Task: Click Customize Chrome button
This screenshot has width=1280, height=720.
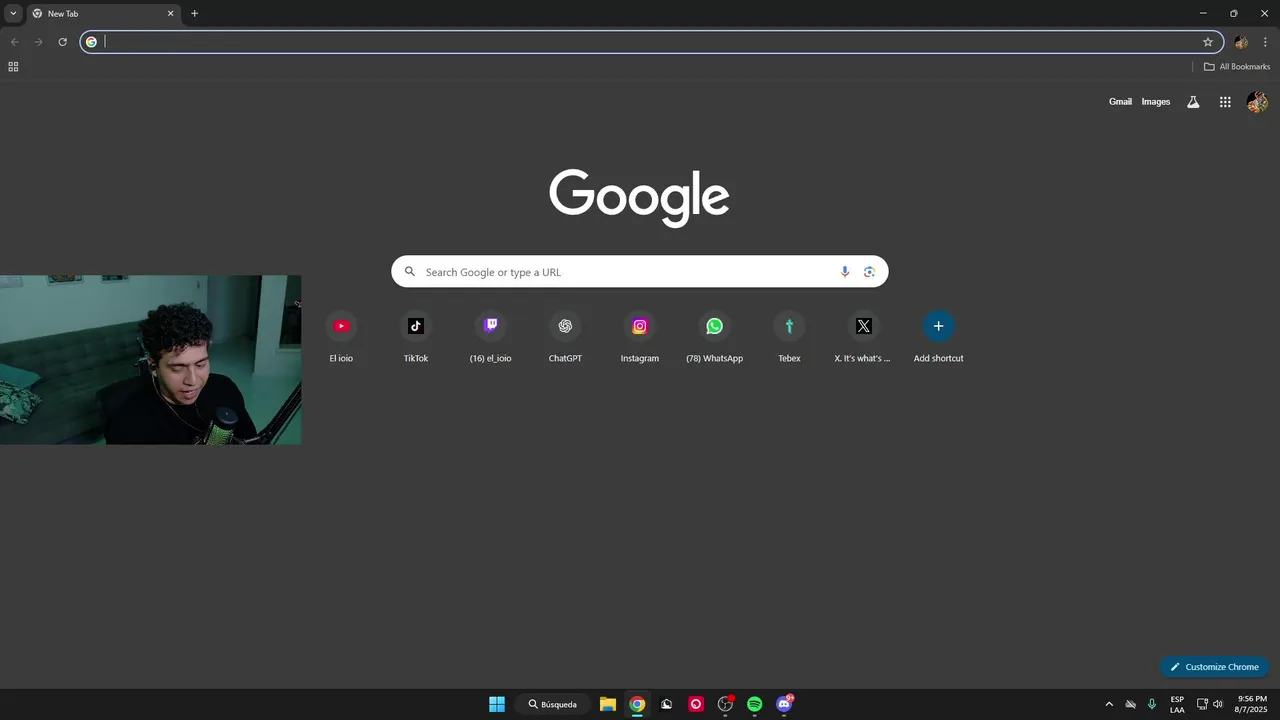Action: tap(1214, 667)
